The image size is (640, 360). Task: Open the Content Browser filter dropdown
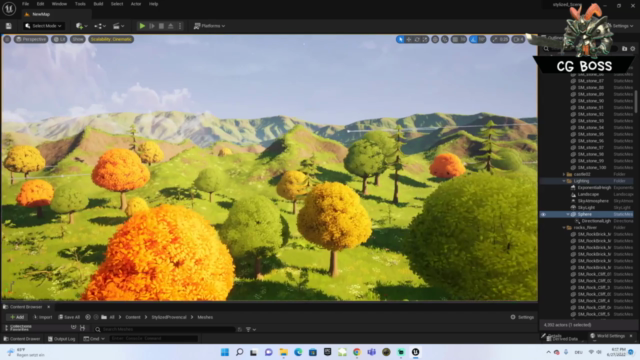(251, 329)
